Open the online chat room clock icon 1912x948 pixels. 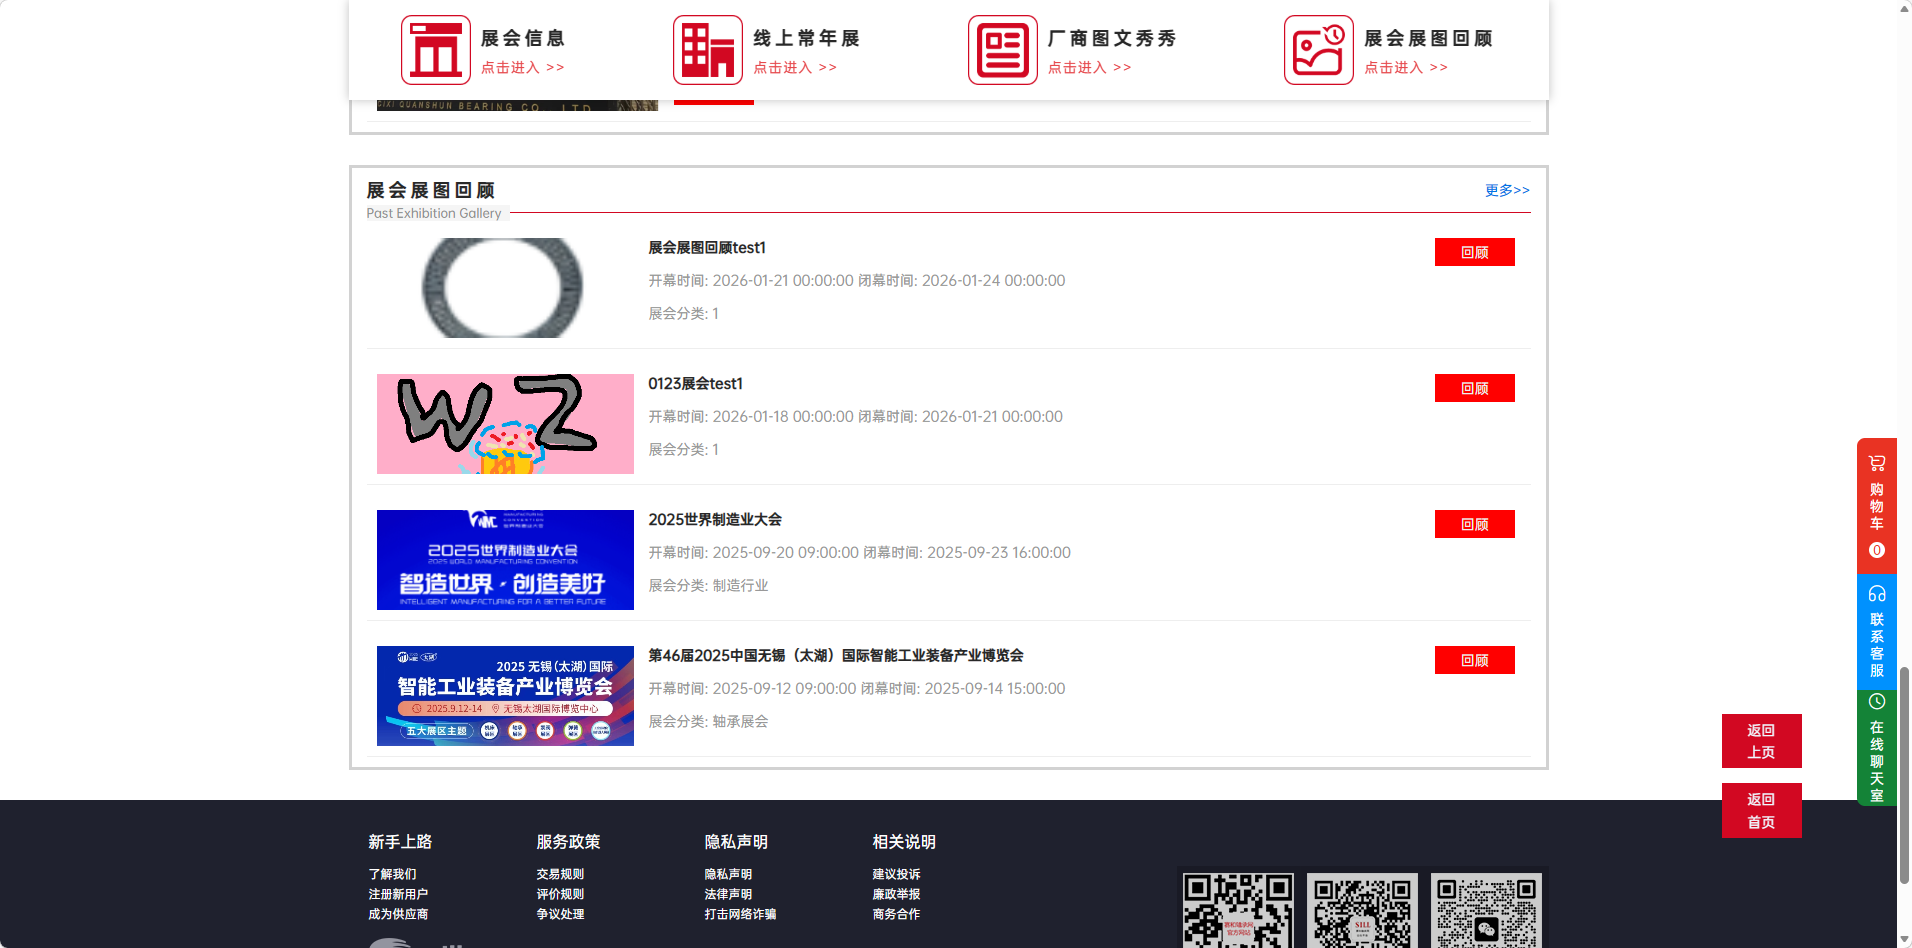(x=1876, y=702)
